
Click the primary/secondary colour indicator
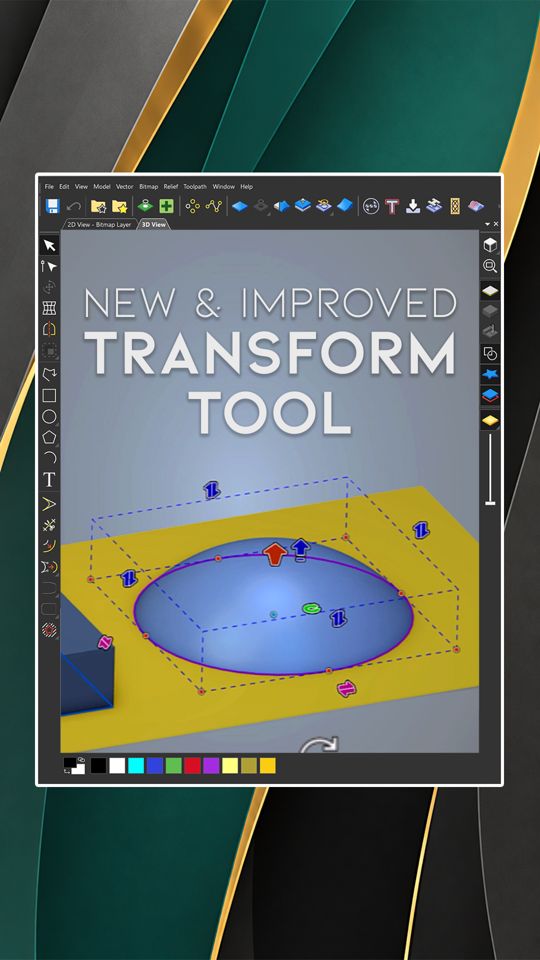click(75, 766)
